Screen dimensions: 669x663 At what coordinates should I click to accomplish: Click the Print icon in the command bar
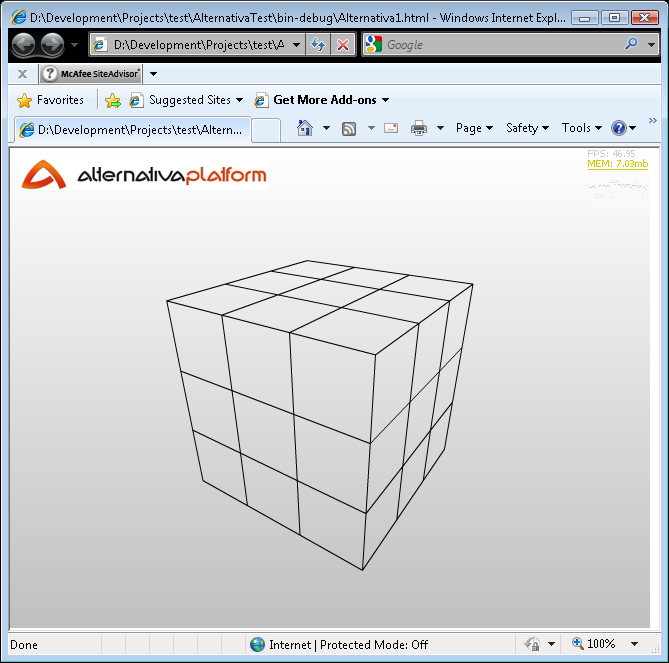419,128
